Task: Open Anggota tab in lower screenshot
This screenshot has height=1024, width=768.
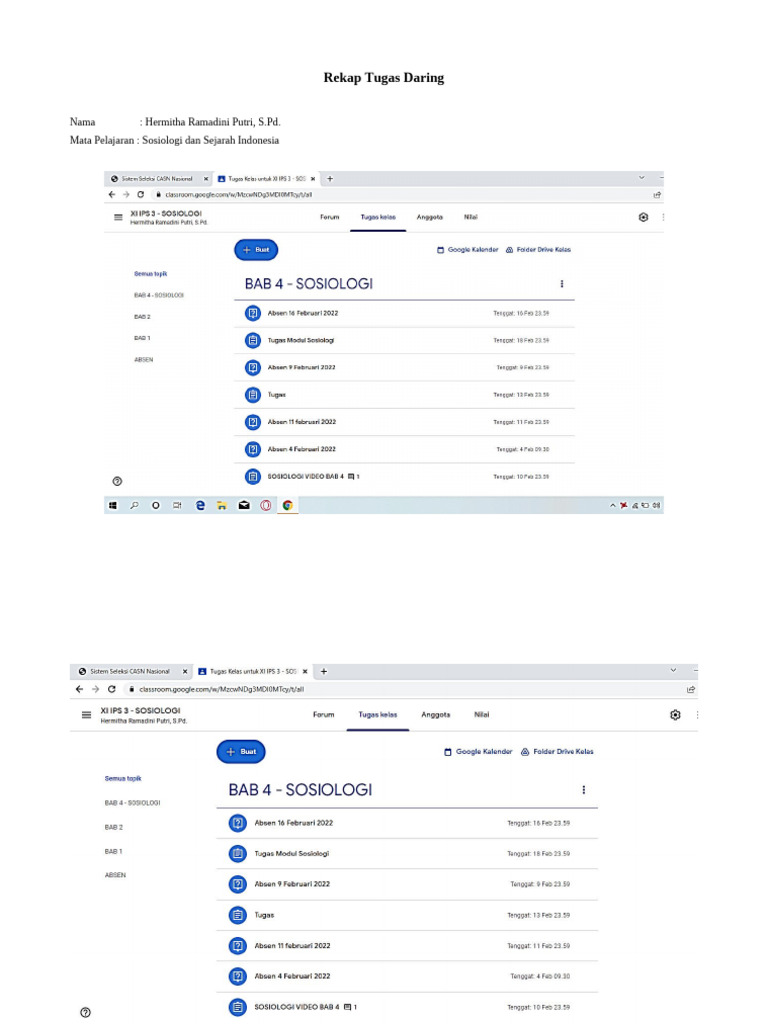Action: [x=436, y=715]
